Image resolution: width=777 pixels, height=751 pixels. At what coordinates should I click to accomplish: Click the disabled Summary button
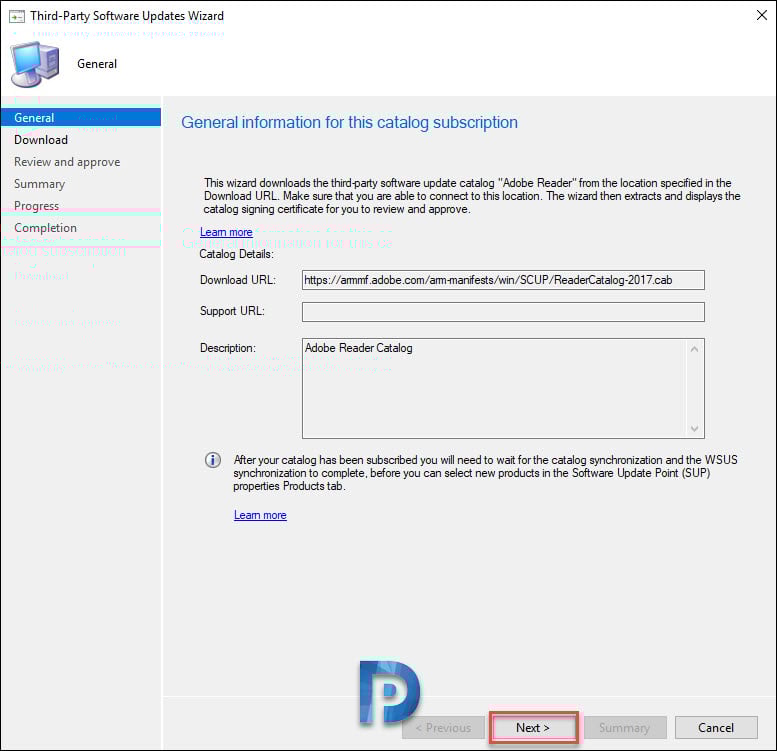(625, 727)
